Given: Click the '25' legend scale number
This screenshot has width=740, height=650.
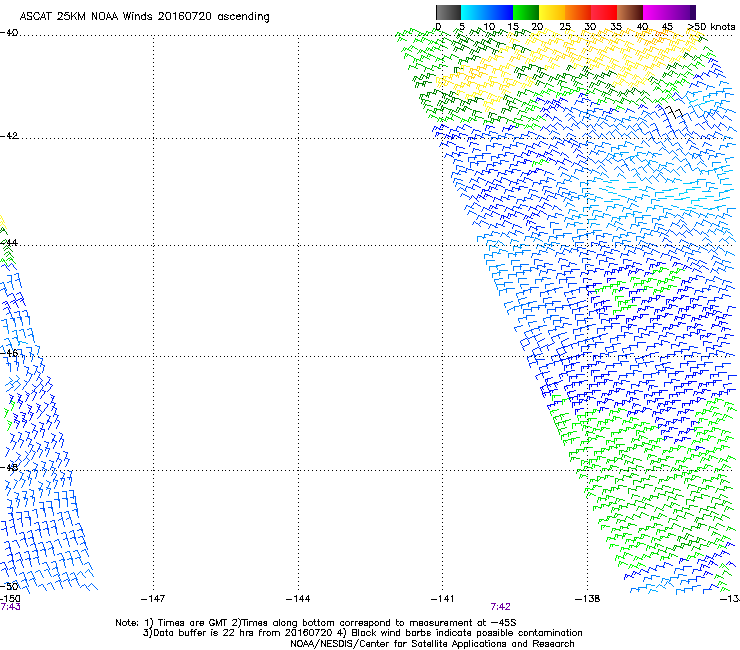Looking at the screenshot, I should tap(565, 27).
